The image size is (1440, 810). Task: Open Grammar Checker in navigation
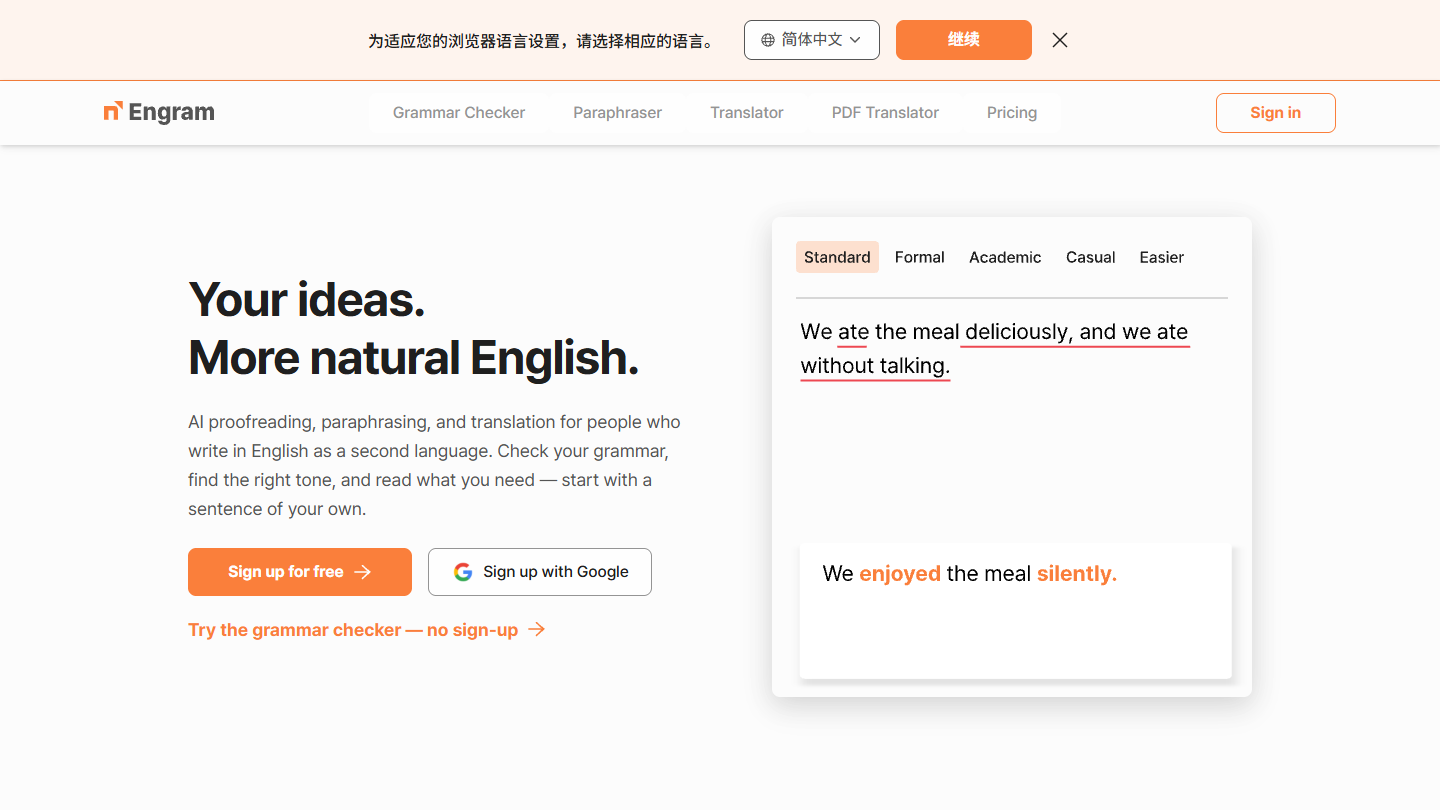coord(459,113)
